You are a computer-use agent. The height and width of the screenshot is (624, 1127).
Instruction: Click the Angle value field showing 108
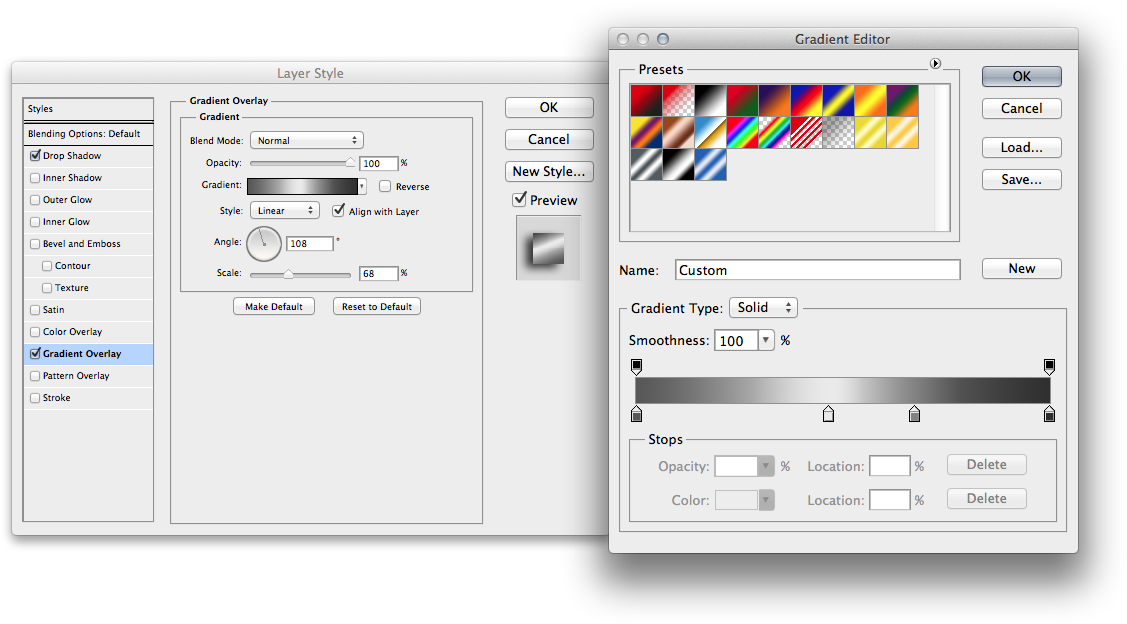310,244
